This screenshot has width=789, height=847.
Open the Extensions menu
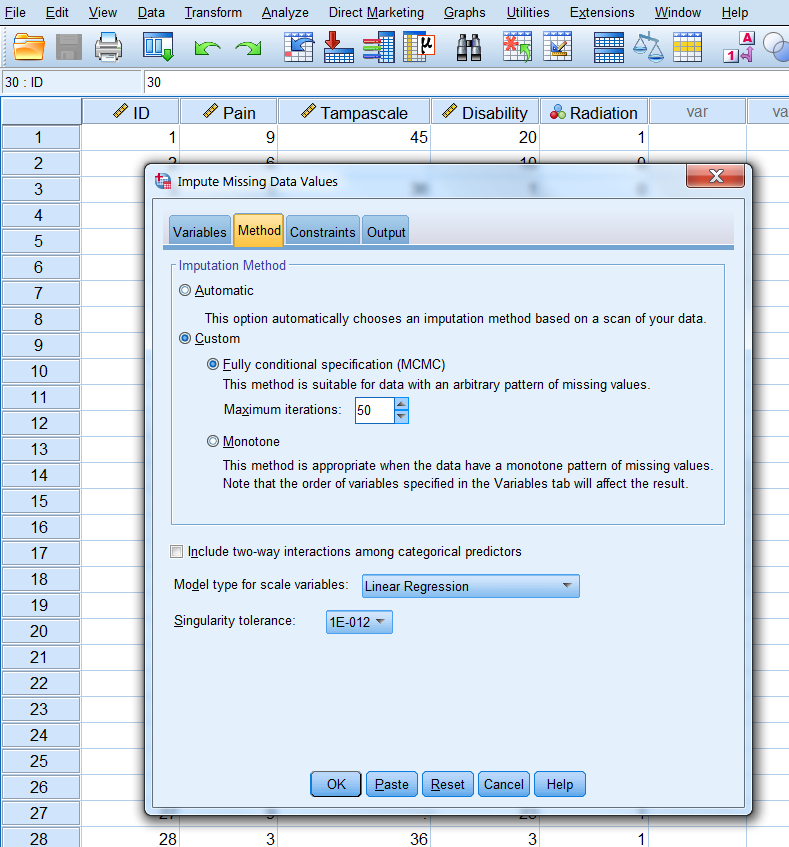click(x=602, y=12)
